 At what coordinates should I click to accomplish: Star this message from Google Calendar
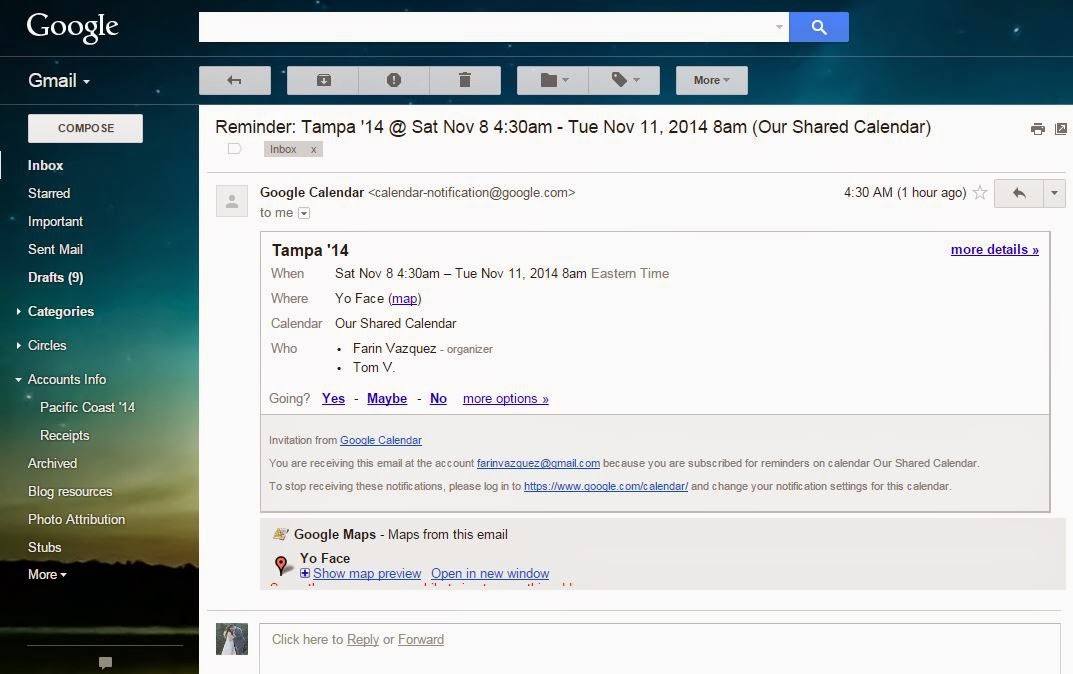(980, 192)
